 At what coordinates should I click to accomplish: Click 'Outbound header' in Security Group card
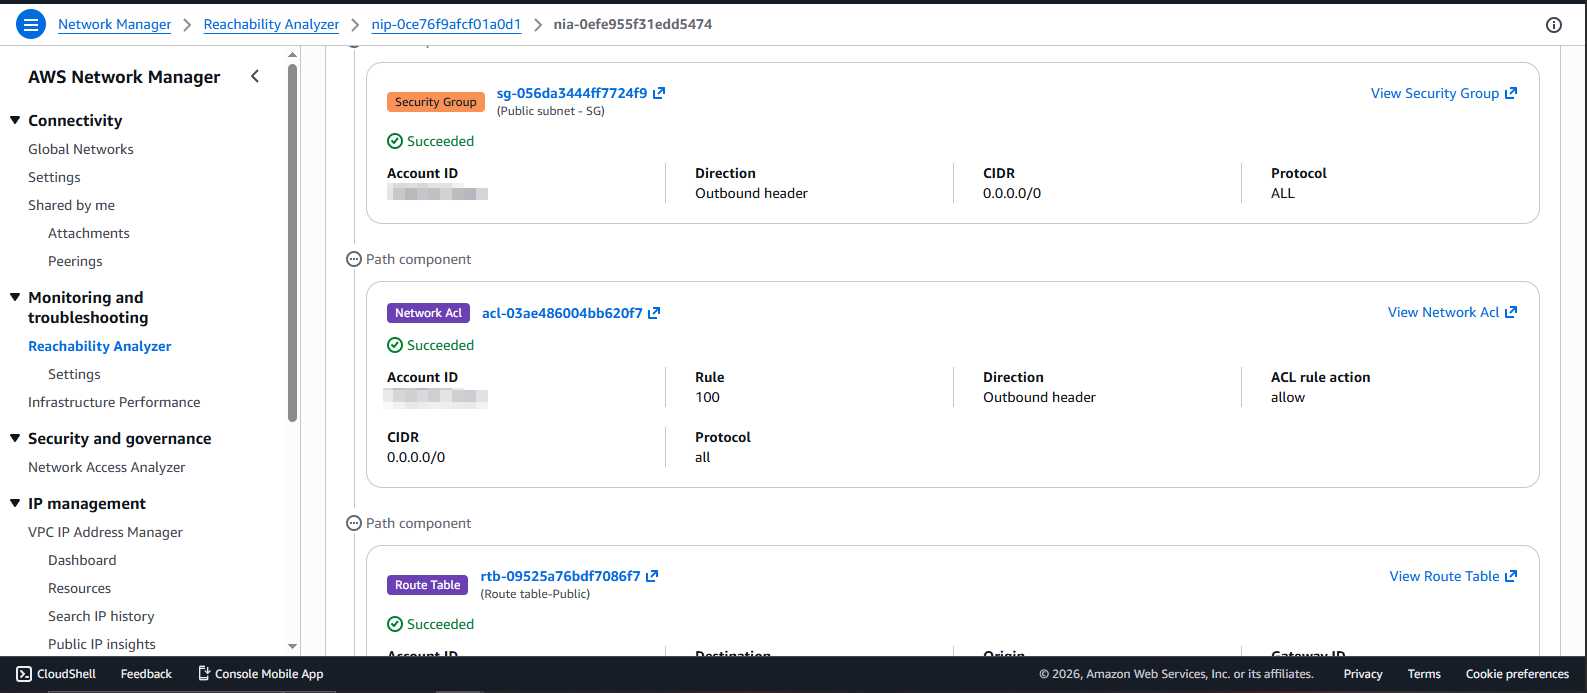(x=751, y=193)
